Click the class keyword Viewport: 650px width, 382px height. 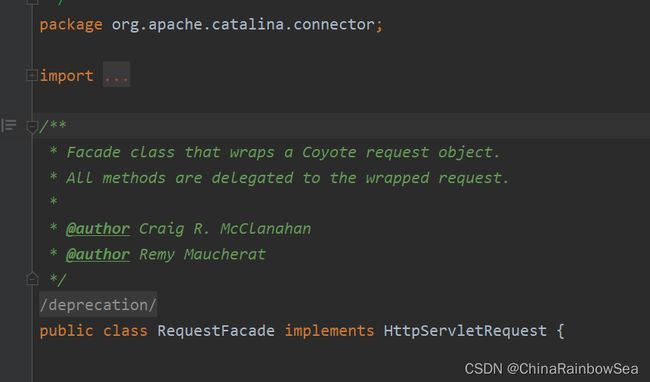pyautogui.click(x=125, y=331)
